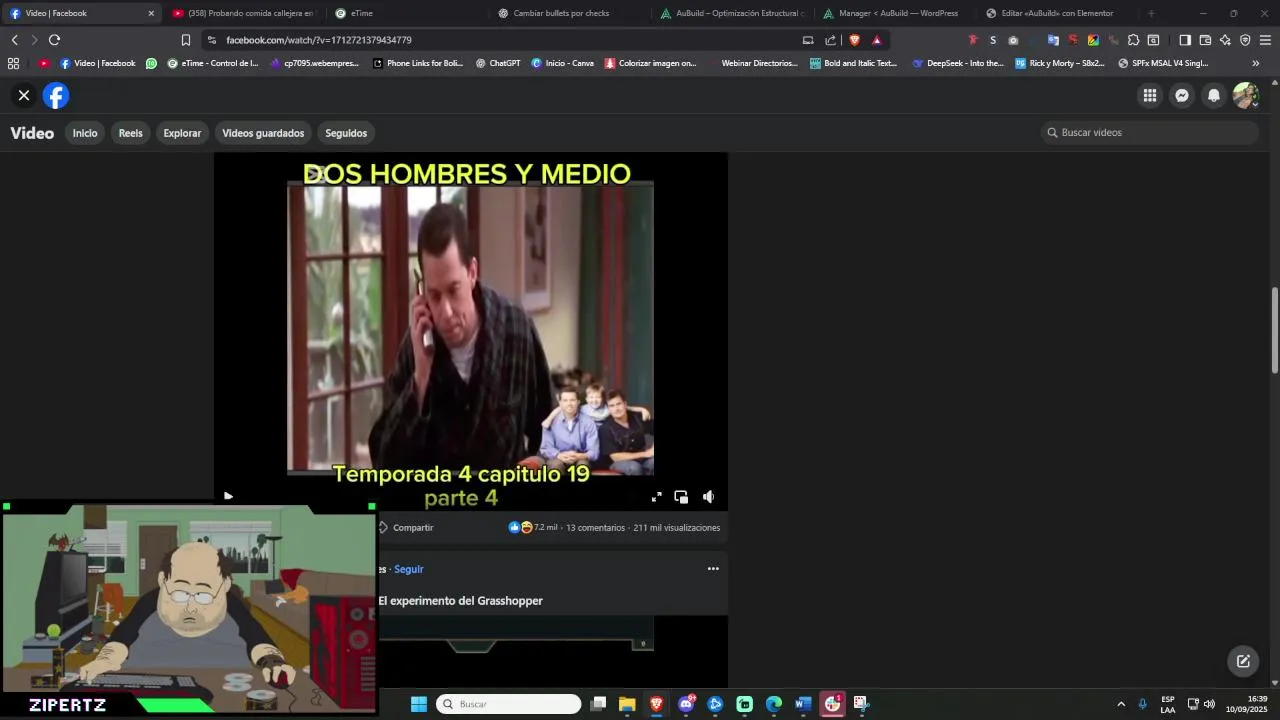Open the Inicio - Canva bookmark
Viewport: 1280px width, 720px height.
click(x=562, y=63)
